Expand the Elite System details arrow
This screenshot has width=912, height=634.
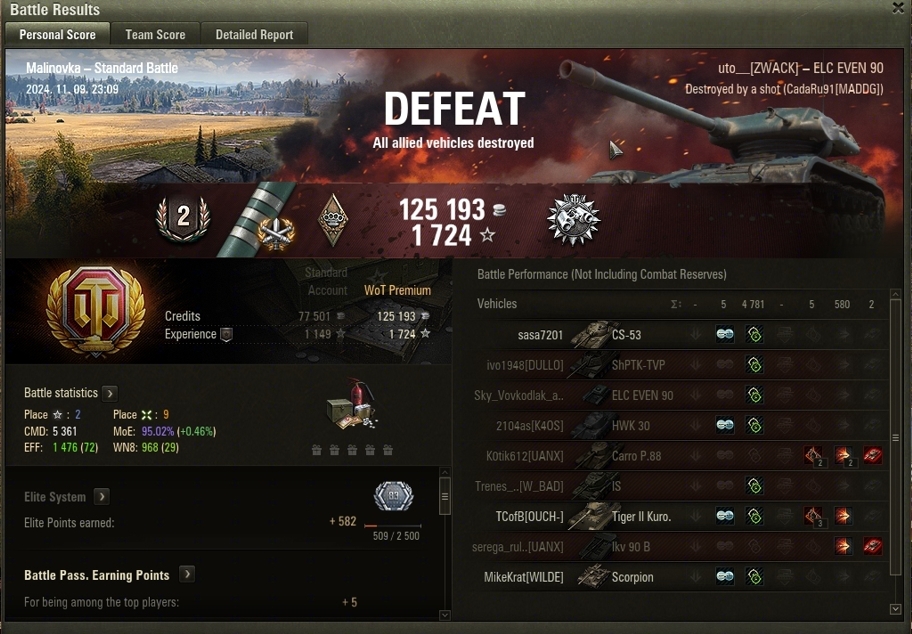tap(102, 497)
